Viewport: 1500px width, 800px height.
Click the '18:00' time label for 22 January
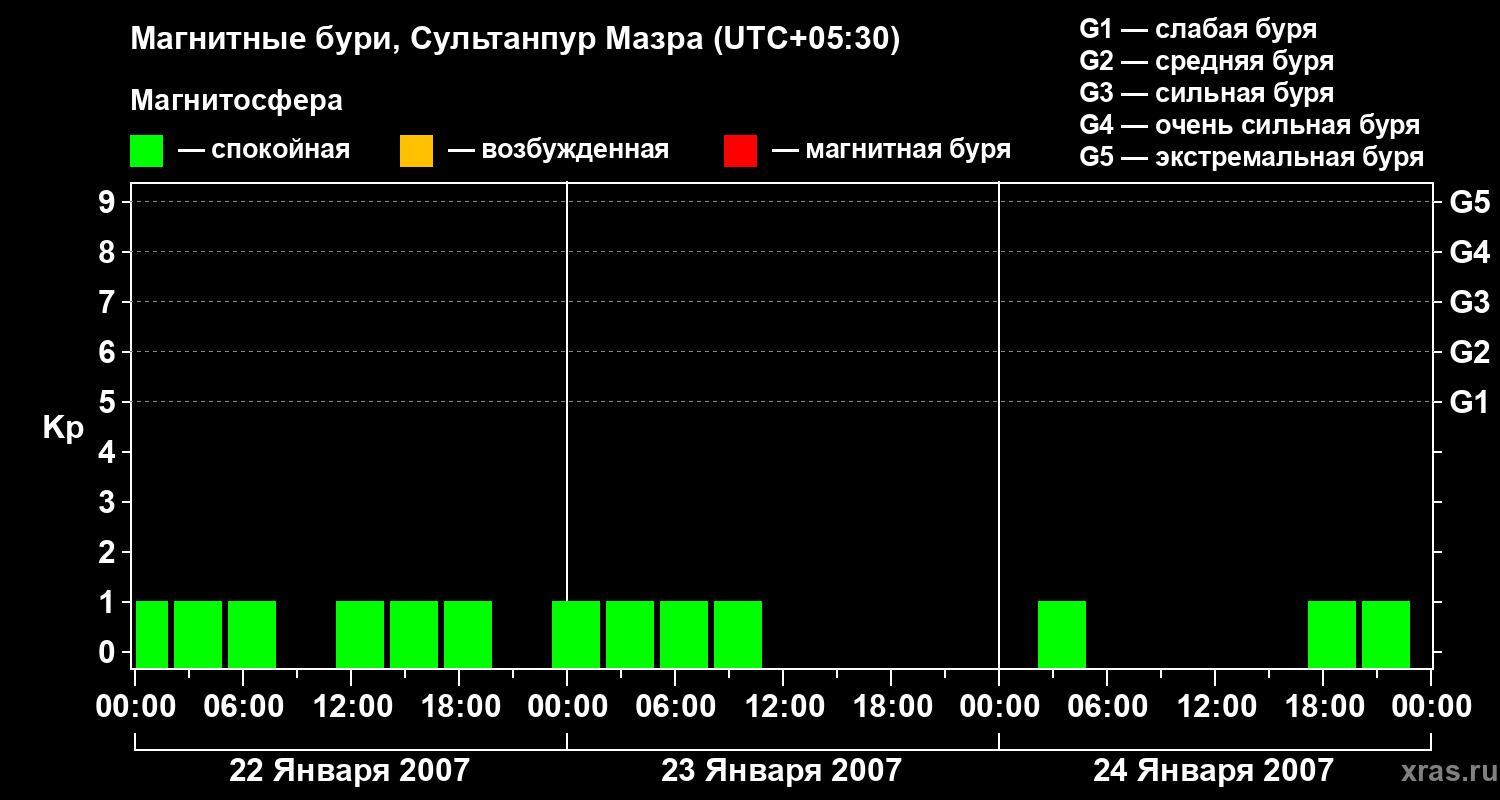click(x=459, y=707)
